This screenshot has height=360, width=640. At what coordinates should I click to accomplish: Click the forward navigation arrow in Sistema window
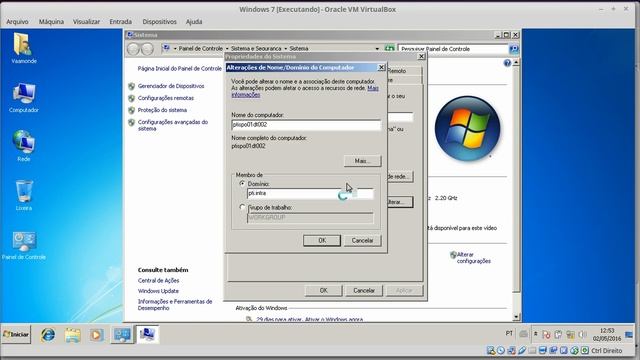pos(147,49)
